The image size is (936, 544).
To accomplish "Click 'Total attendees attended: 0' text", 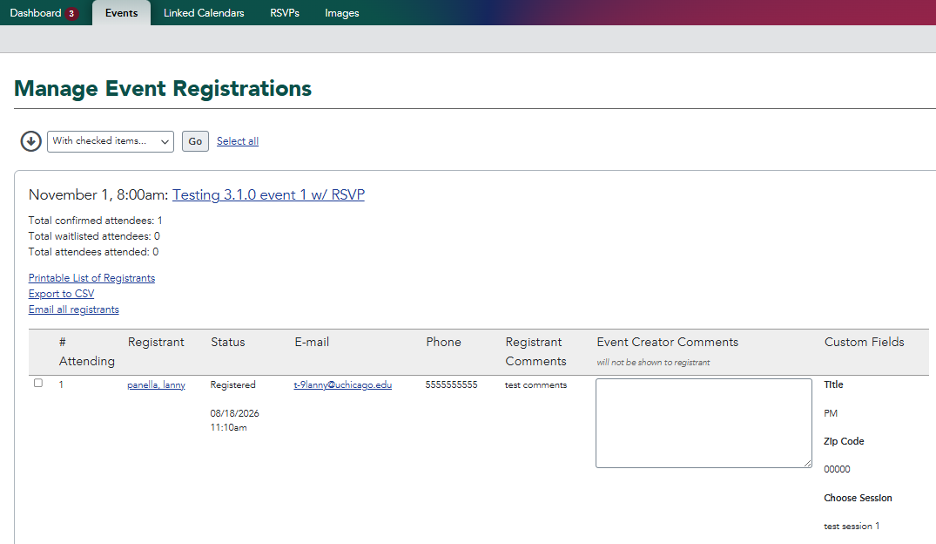I will (94, 252).
